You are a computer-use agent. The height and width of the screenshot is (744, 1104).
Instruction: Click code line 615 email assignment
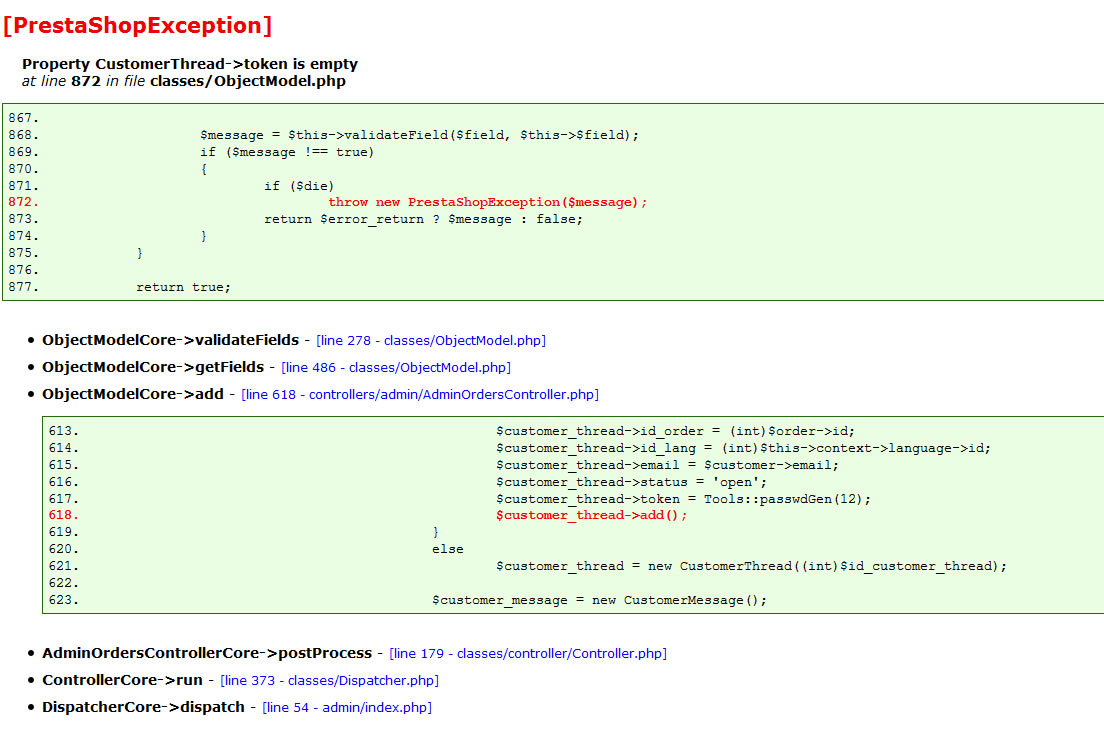click(667, 465)
